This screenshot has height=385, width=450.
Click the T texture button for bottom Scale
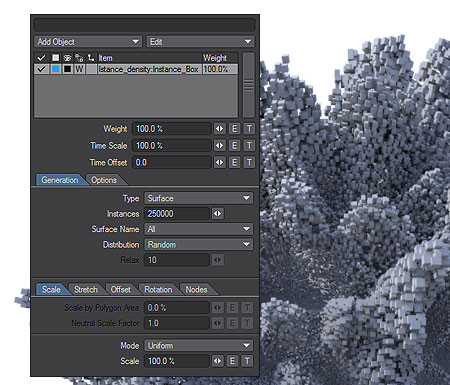(247, 361)
